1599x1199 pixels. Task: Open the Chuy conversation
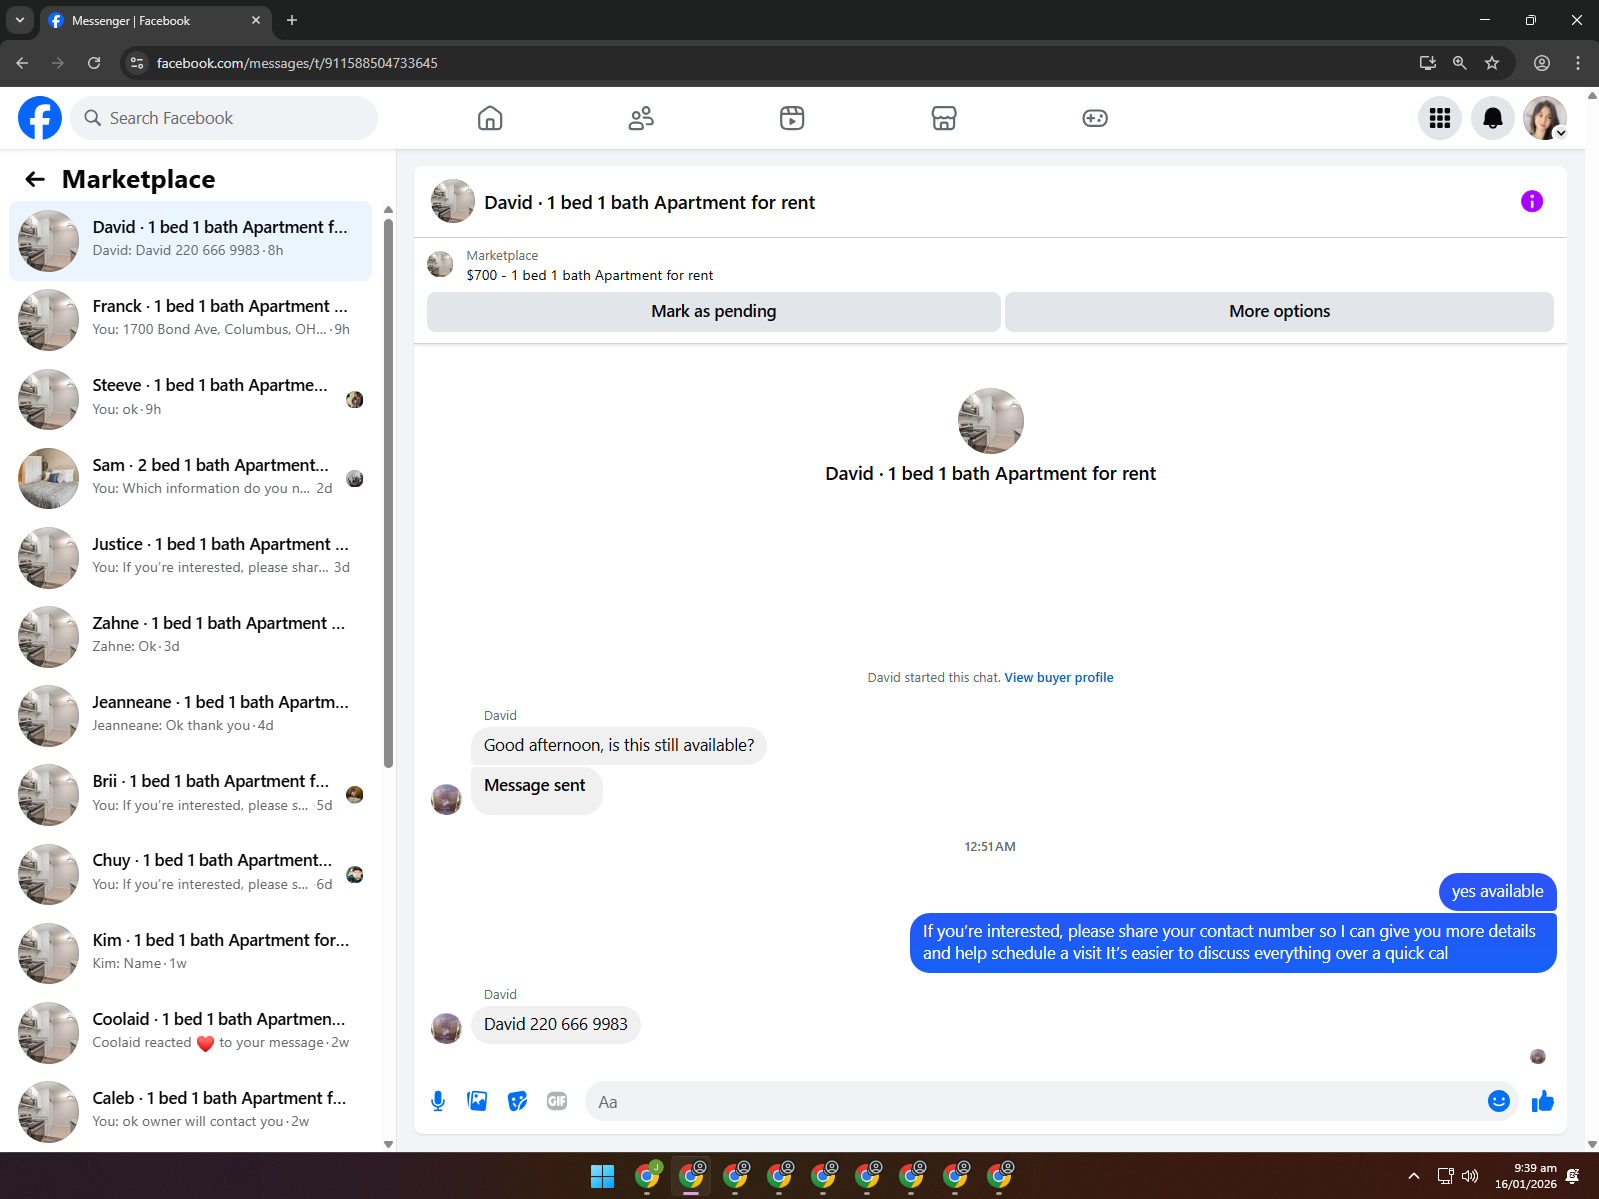(x=190, y=874)
